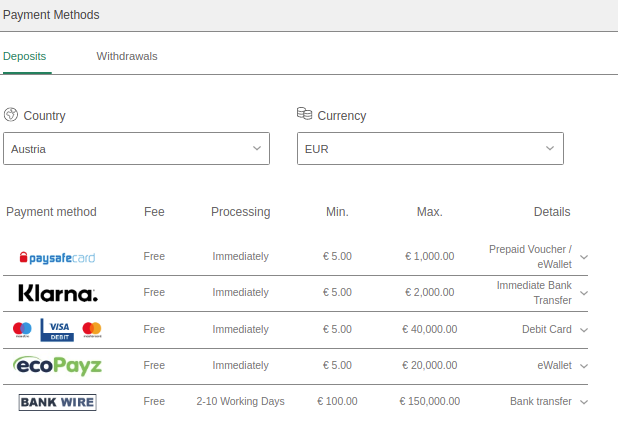The image size is (618, 438).
Task: Expand details chevron for Bank Wire row
Action: coord(584,402)
